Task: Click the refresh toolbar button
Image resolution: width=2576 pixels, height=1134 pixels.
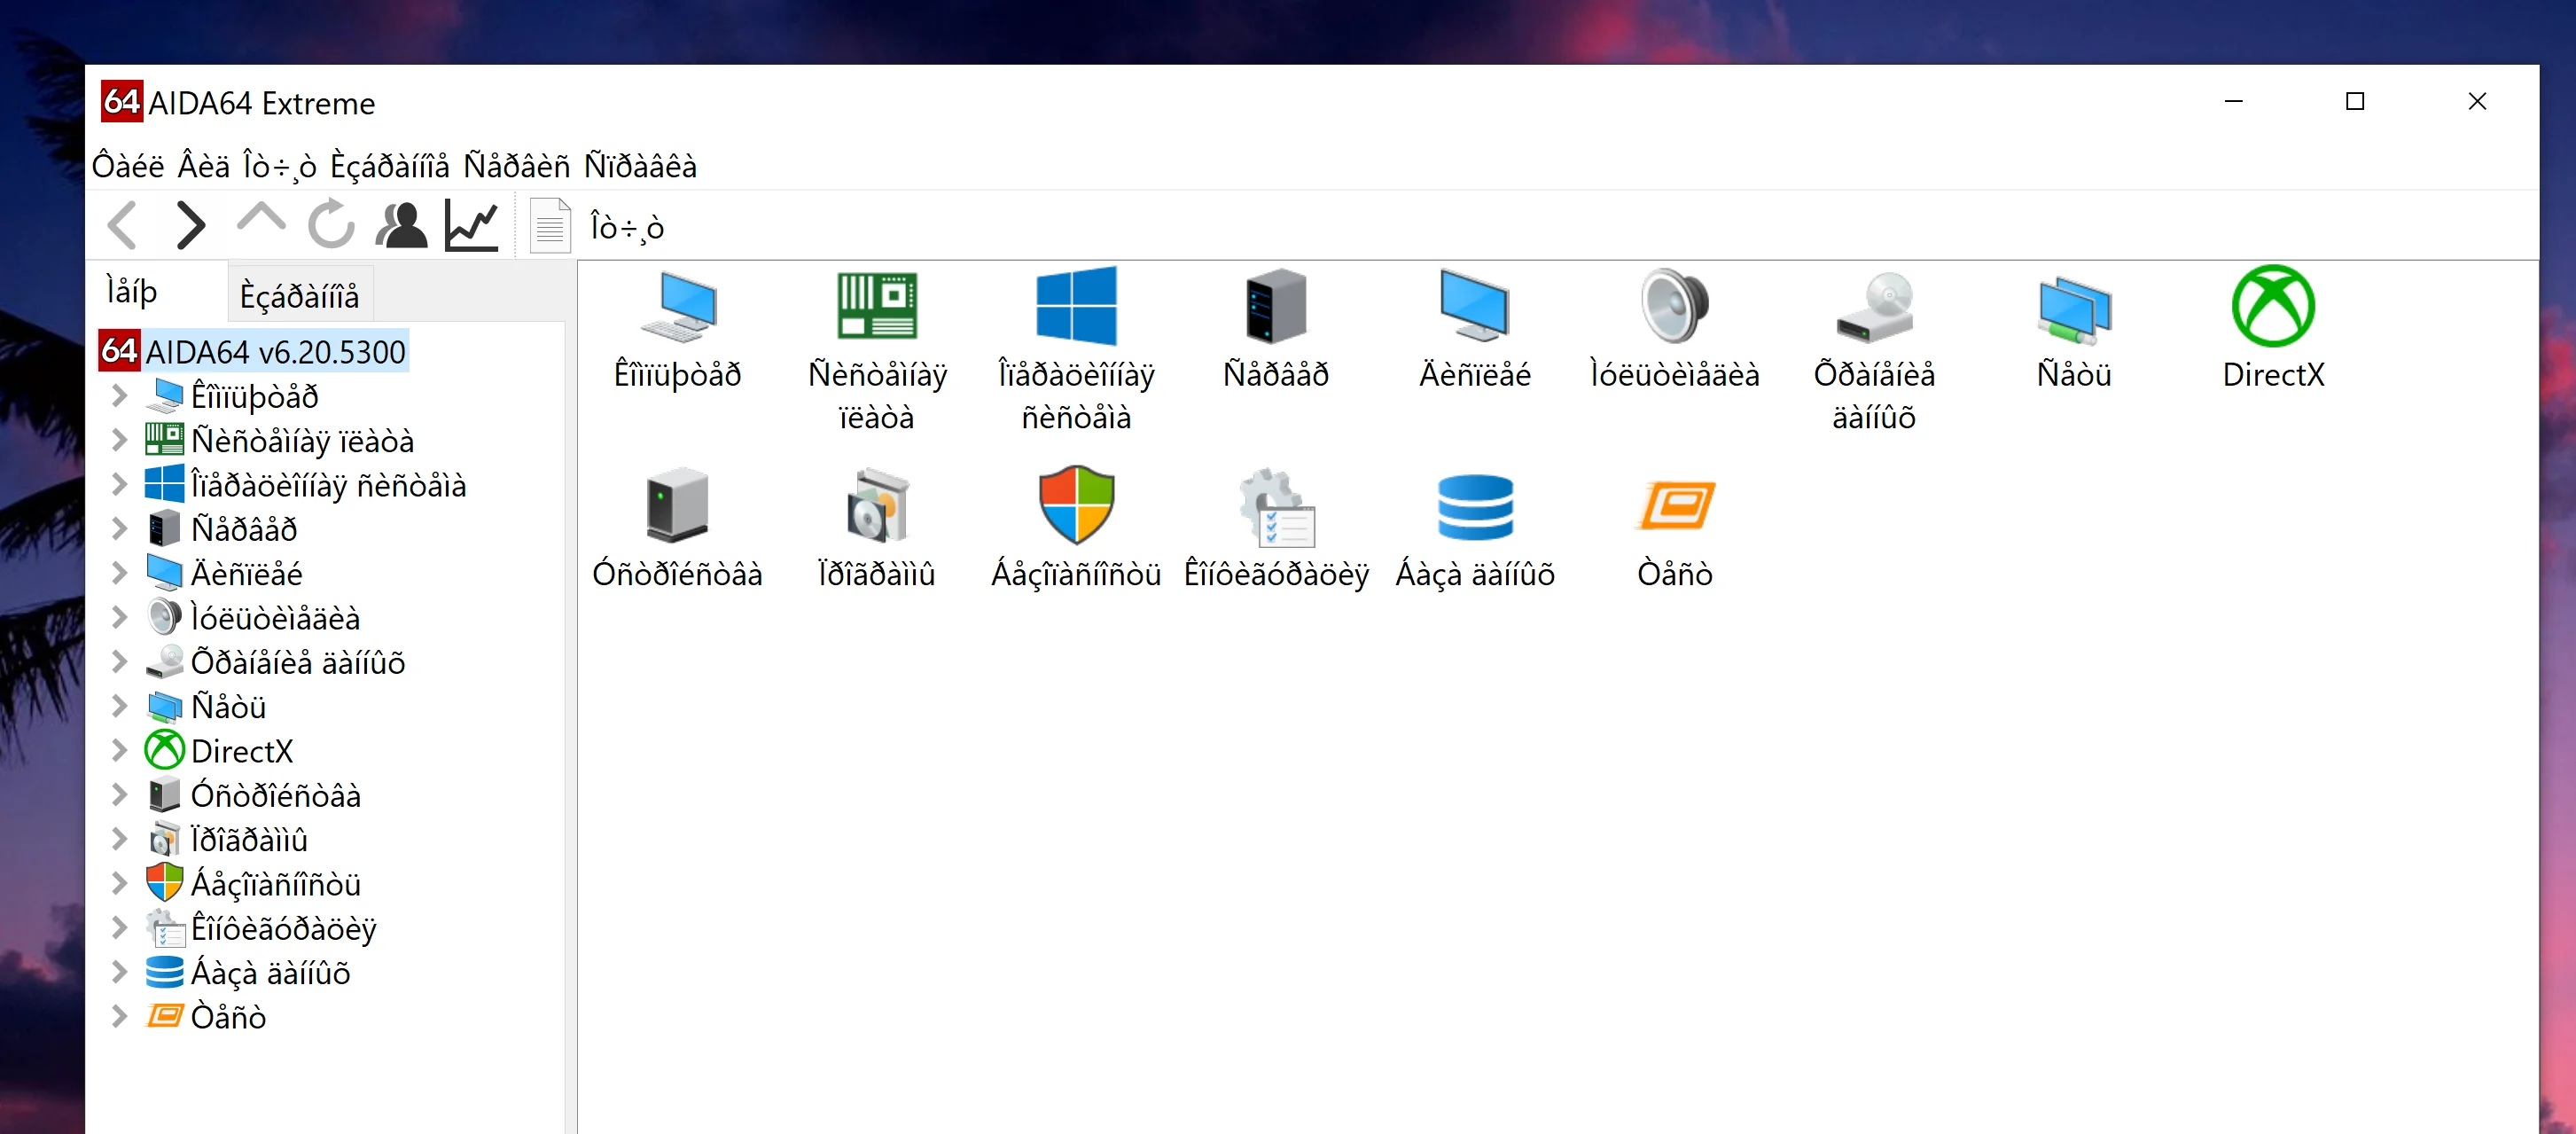Action: 331,225
